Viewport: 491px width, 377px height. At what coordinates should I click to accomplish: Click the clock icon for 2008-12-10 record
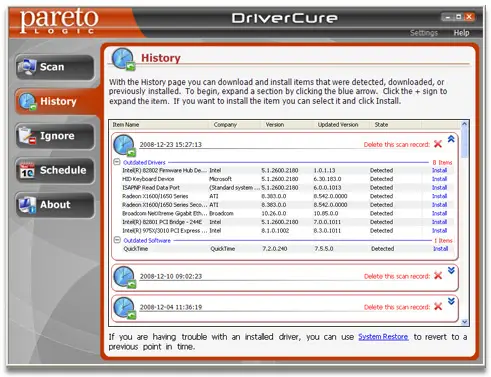point(125,277)
